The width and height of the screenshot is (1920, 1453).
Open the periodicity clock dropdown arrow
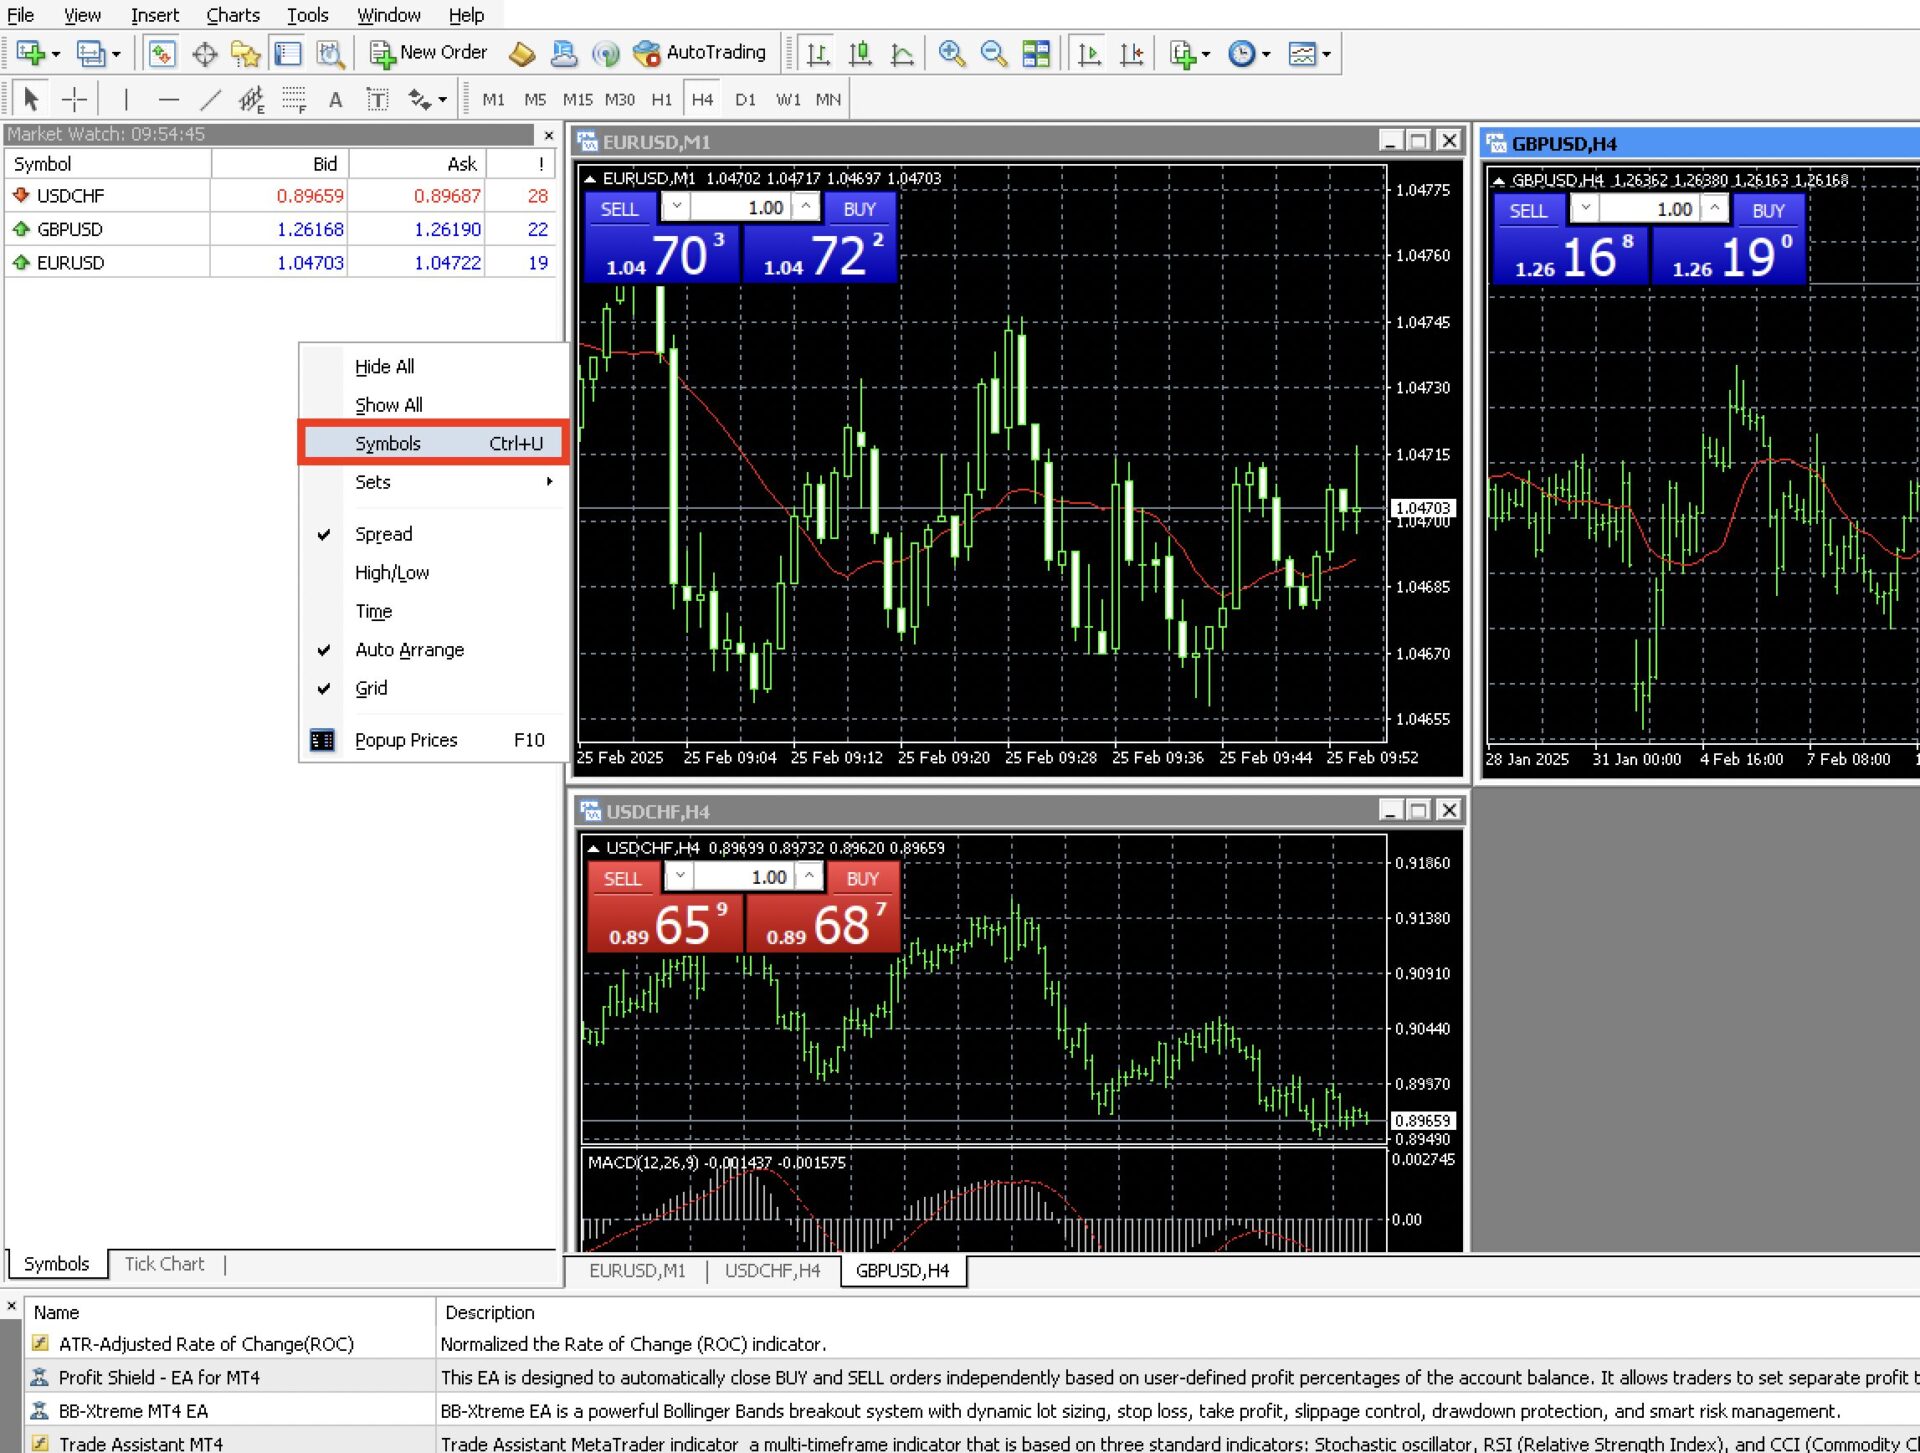(x=1267, y=54)
